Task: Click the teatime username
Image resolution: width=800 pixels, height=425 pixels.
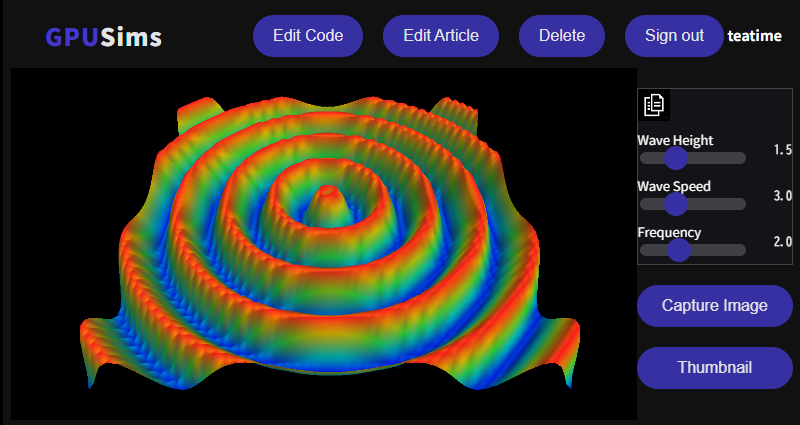Action: [755, 36]
